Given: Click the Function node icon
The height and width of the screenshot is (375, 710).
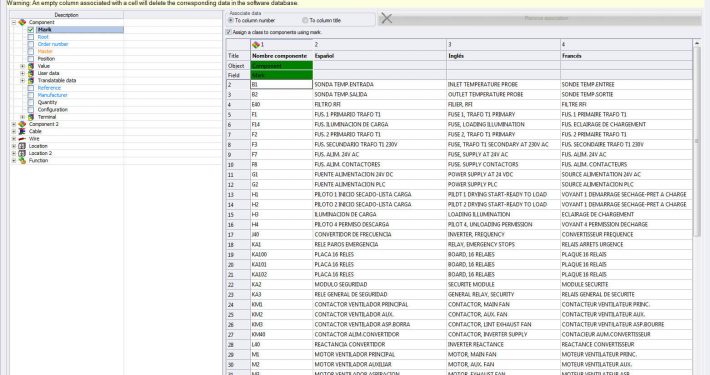Looking at the screenshot, I should tap(22, 160).
